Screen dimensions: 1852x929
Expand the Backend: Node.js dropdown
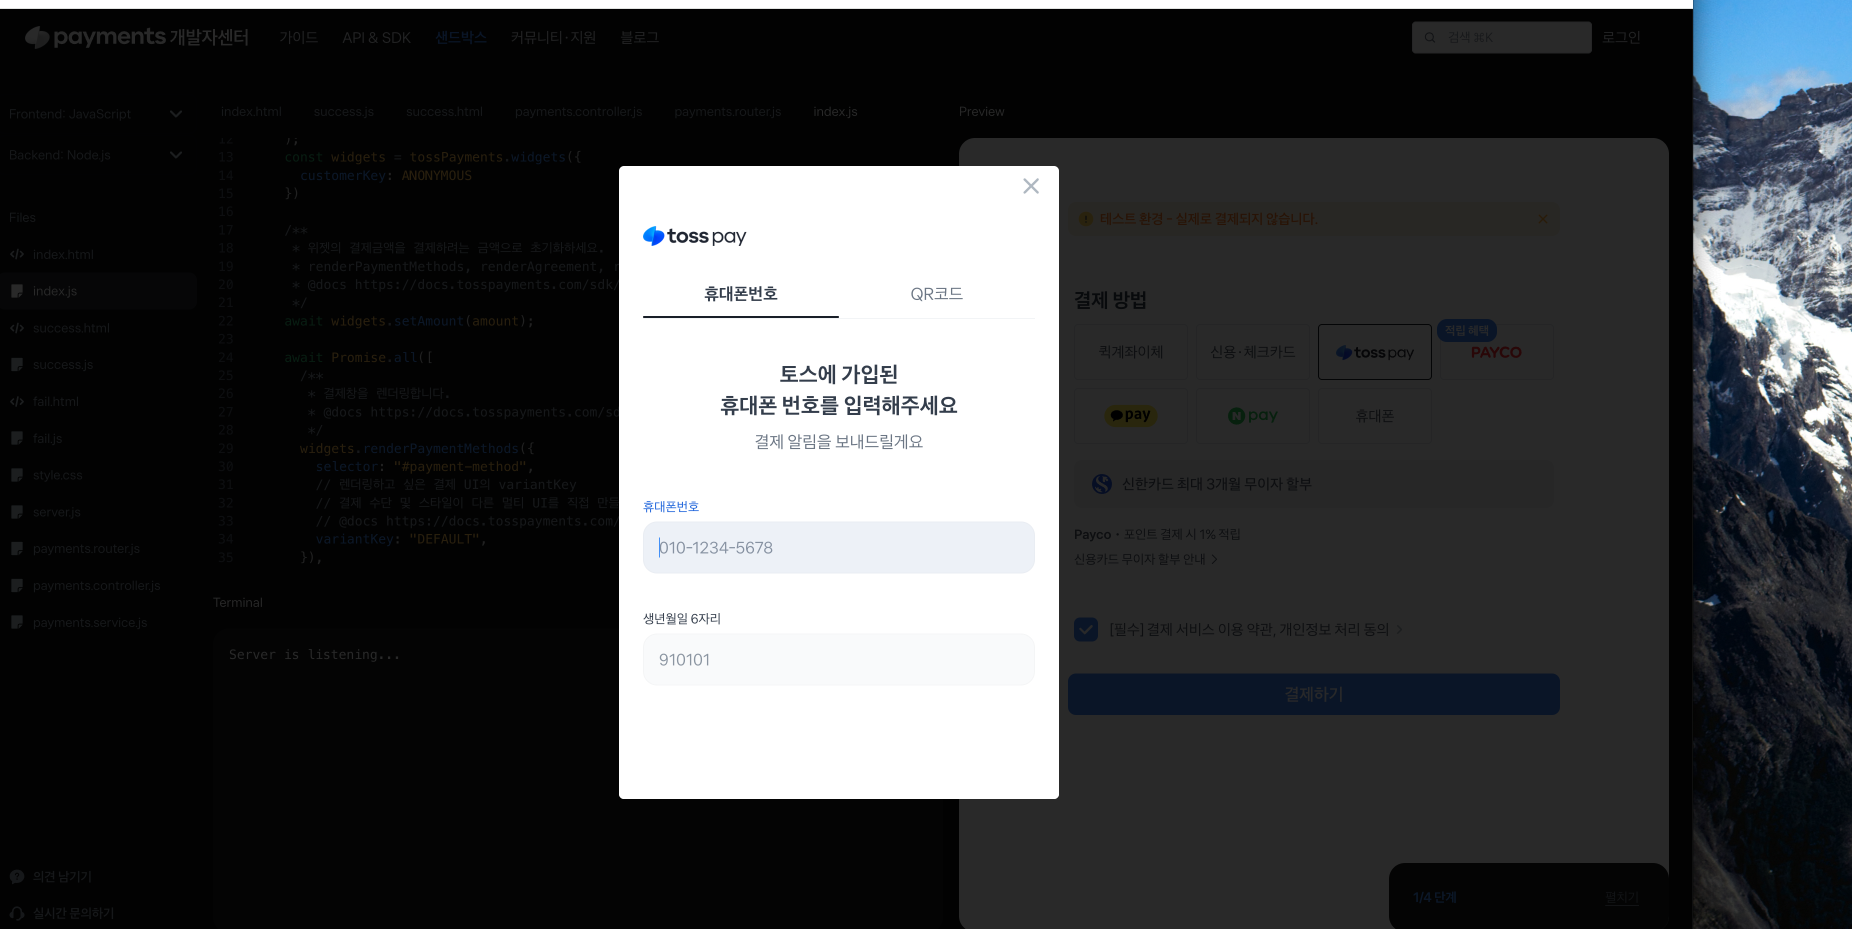[x=176, y=155]
